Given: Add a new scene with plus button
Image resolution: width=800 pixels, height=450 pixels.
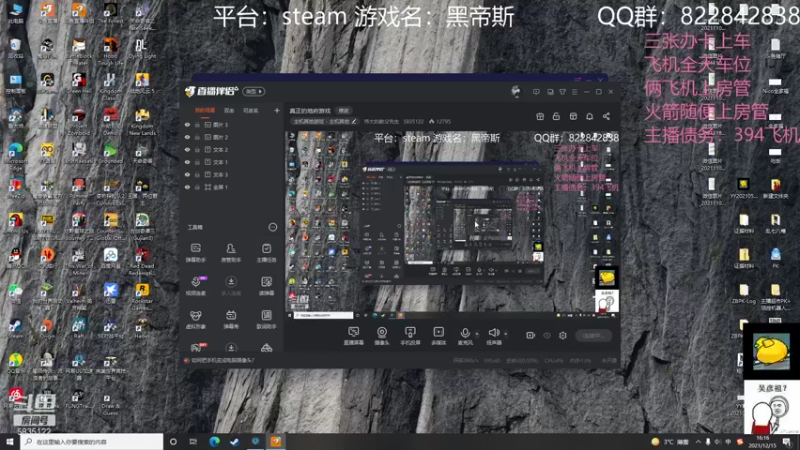Looking at the screenshot, I should [277, 110].
